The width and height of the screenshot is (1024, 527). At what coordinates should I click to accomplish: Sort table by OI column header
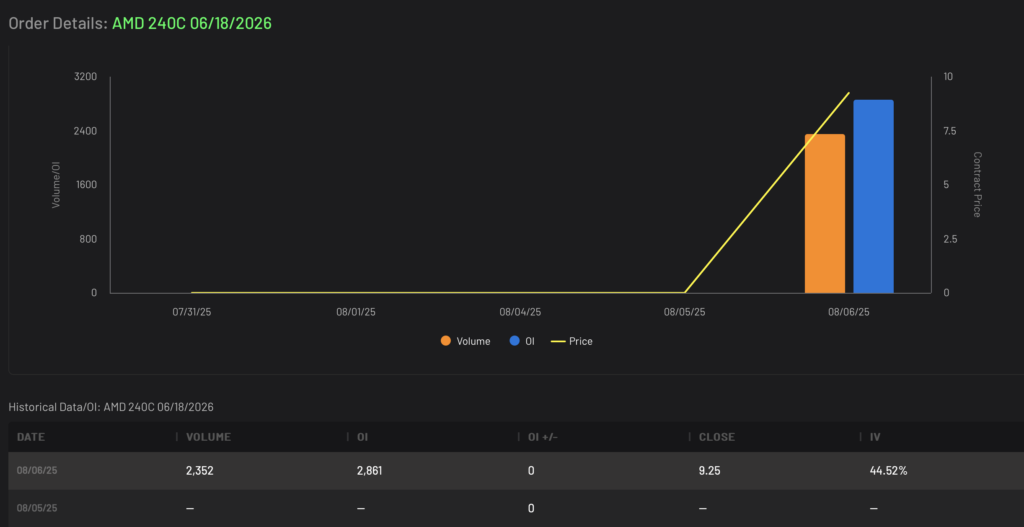point(362,437)
